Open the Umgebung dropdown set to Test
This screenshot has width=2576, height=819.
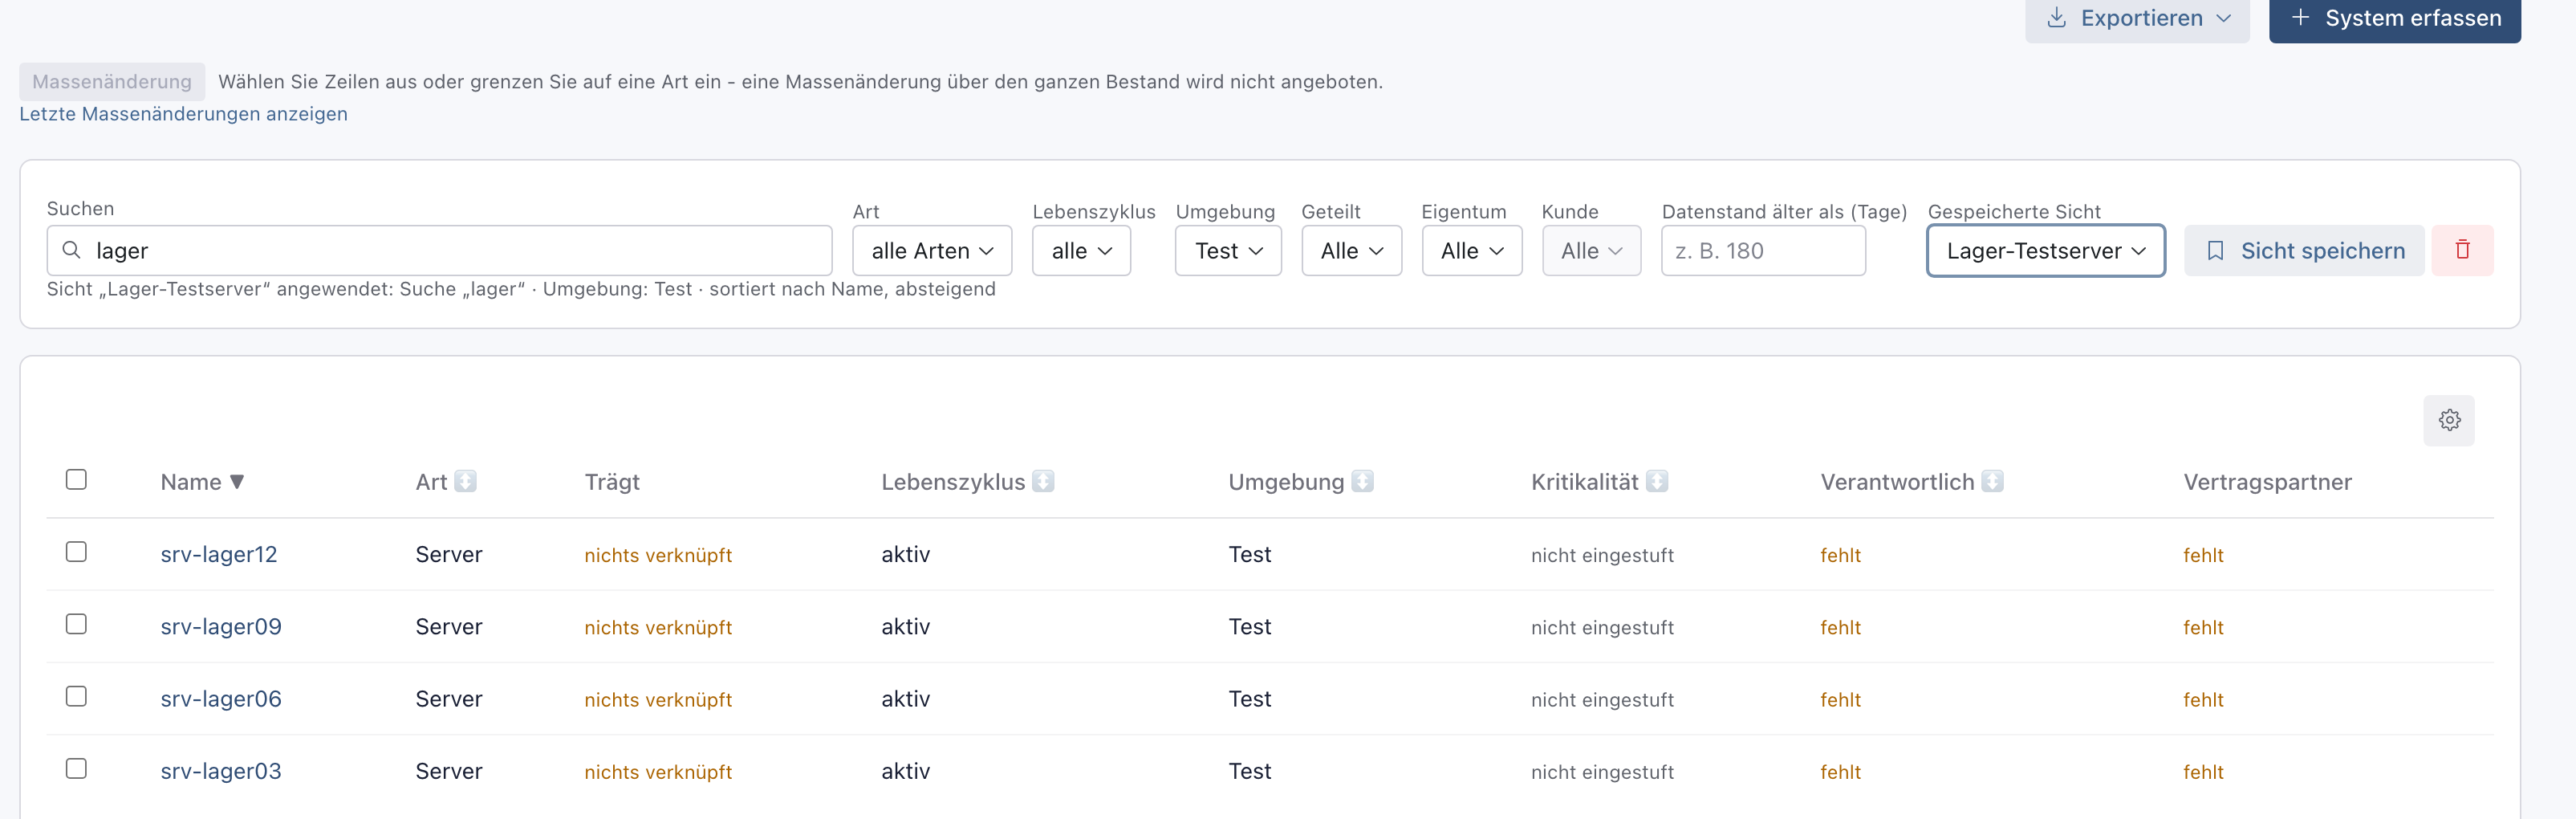(1228, 250)
